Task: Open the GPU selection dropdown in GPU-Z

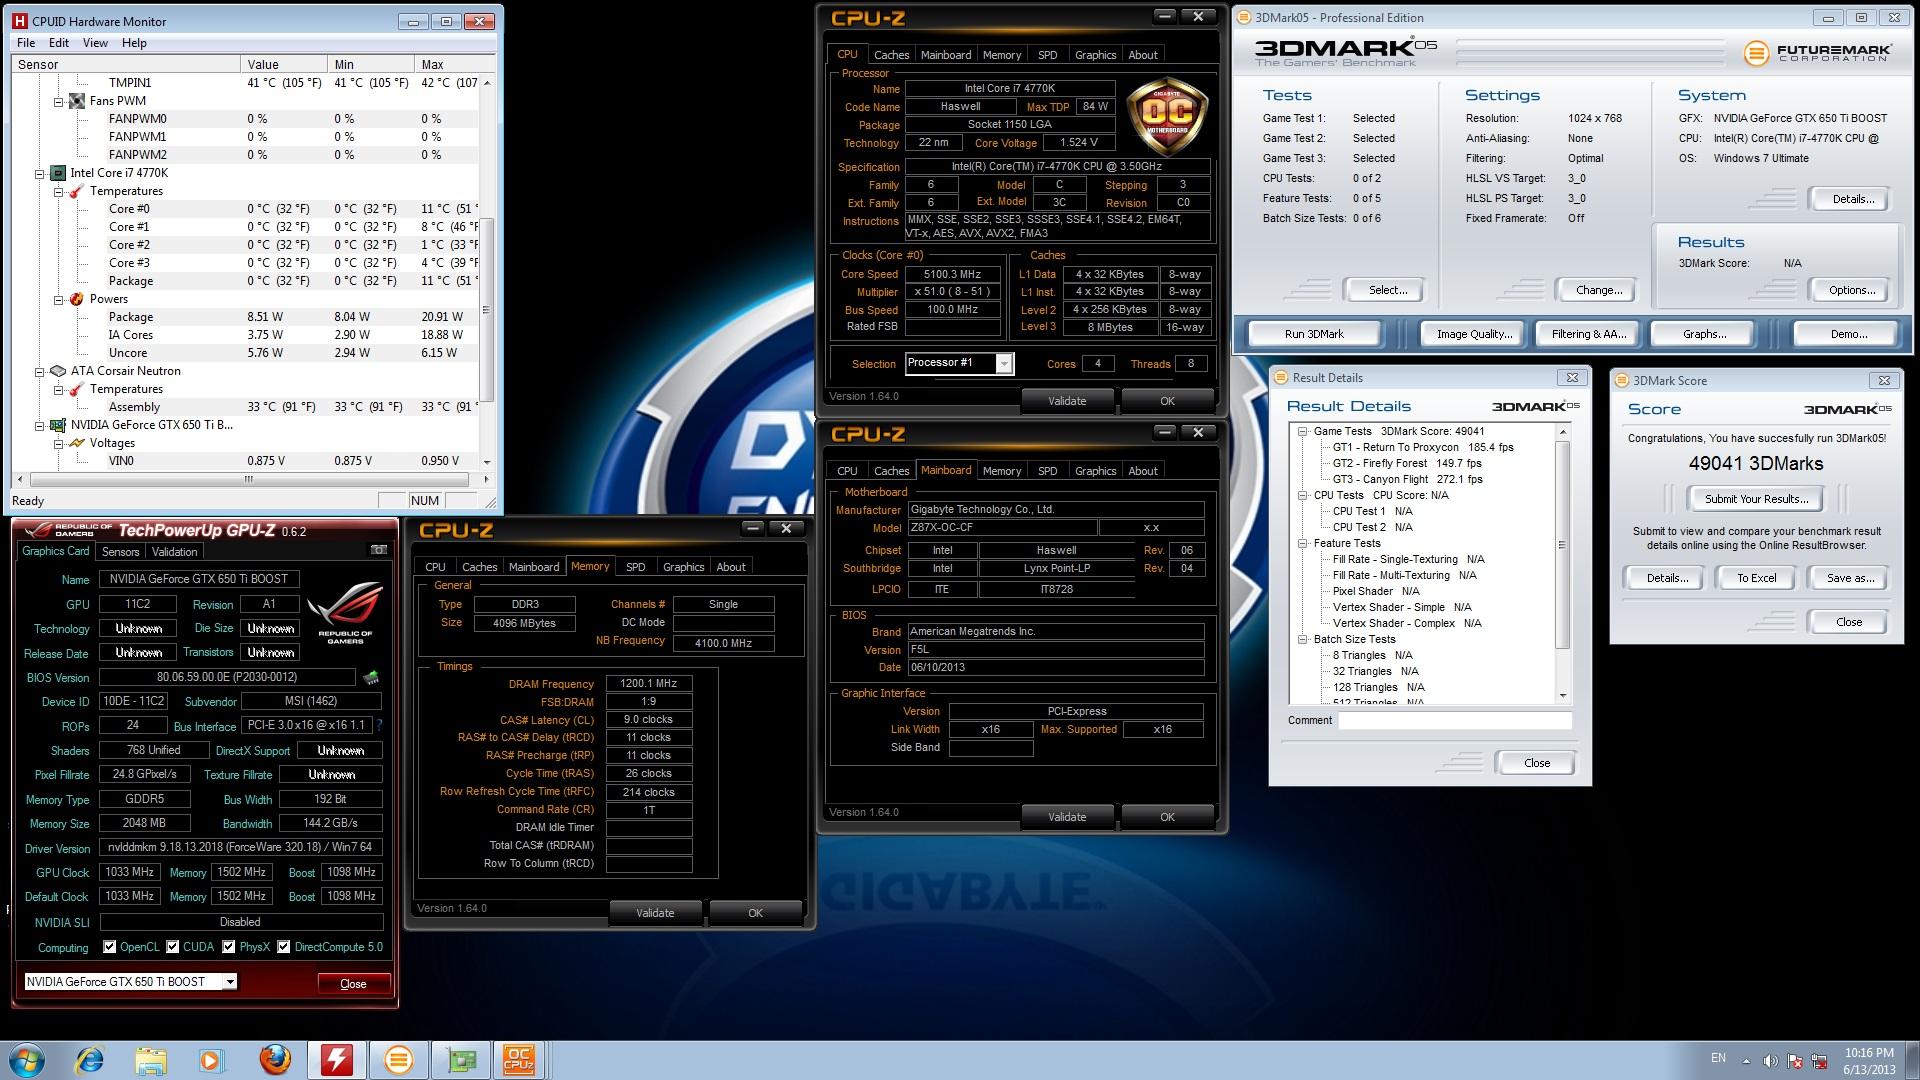Action: coord(229,982)
